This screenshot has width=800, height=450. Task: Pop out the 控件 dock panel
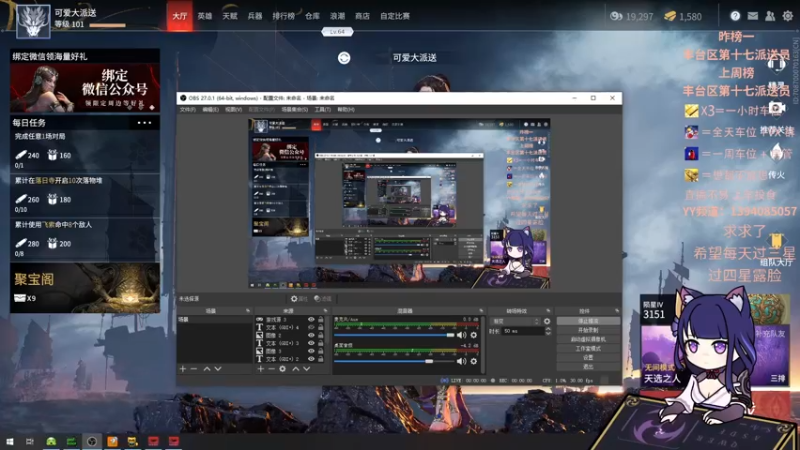617,311
